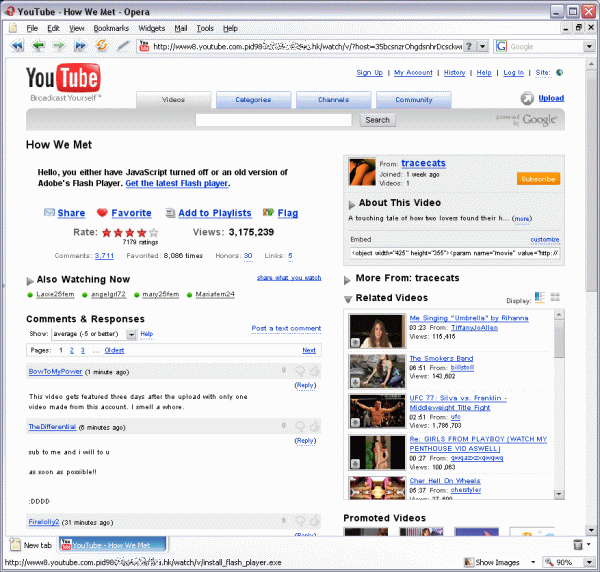This screenshot has height=572, width=600.
Task: Open the closed tabs trash icon
Action: click(x=578, y=544)
